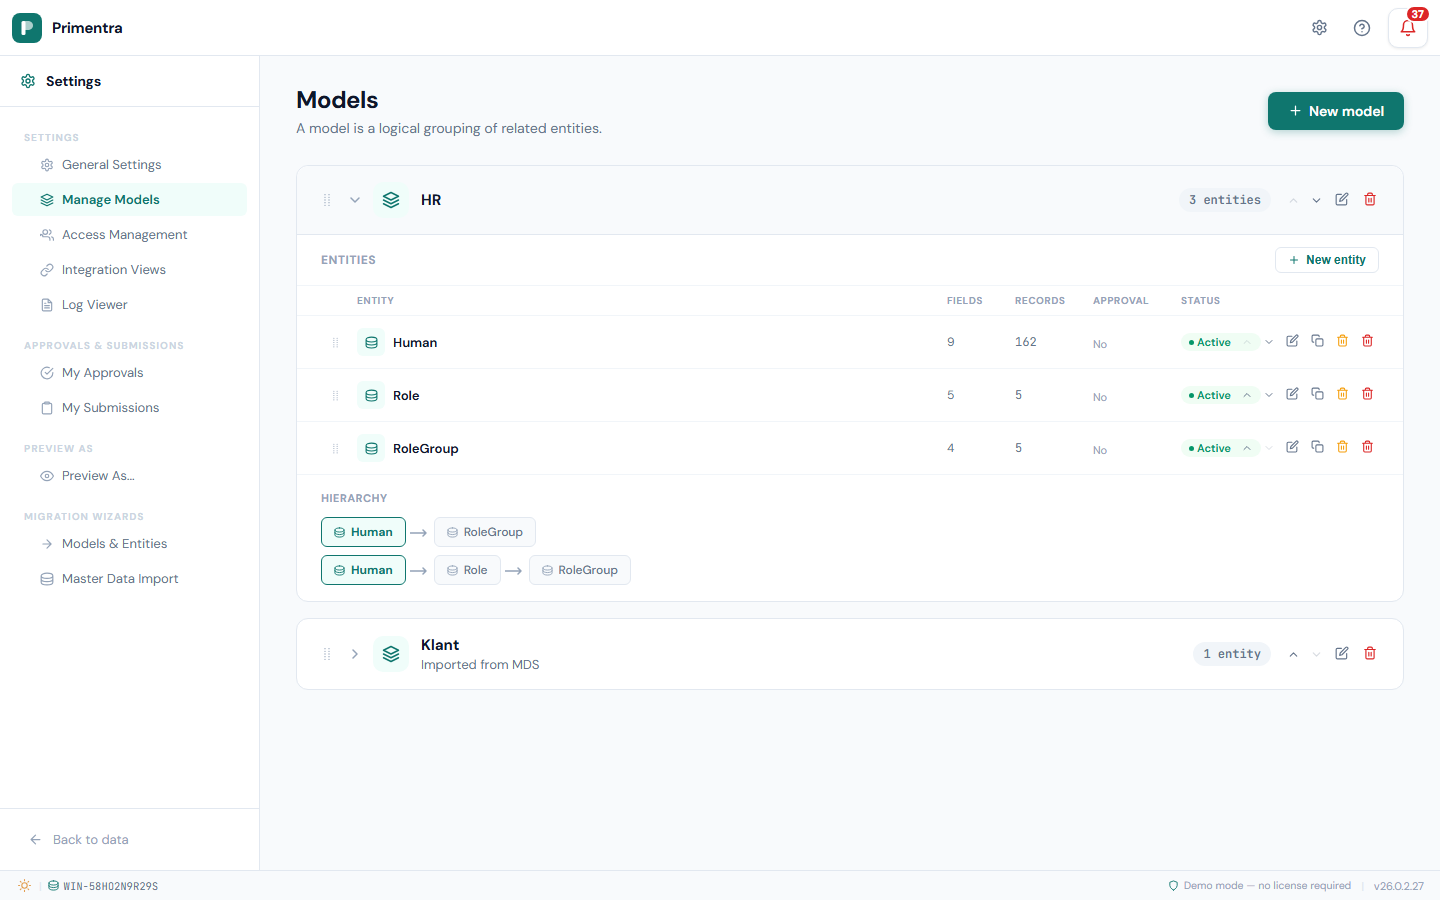Image resolution: width=1440 pixels, height=900 pixels.
Task: Delete the Klant model
Action: (1369, 653)
